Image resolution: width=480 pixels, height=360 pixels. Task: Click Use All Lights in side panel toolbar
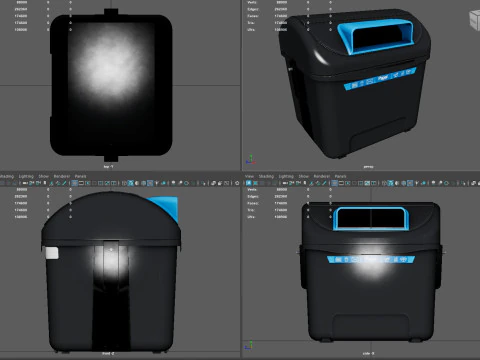pyautogui.click(x=416, y=183)
